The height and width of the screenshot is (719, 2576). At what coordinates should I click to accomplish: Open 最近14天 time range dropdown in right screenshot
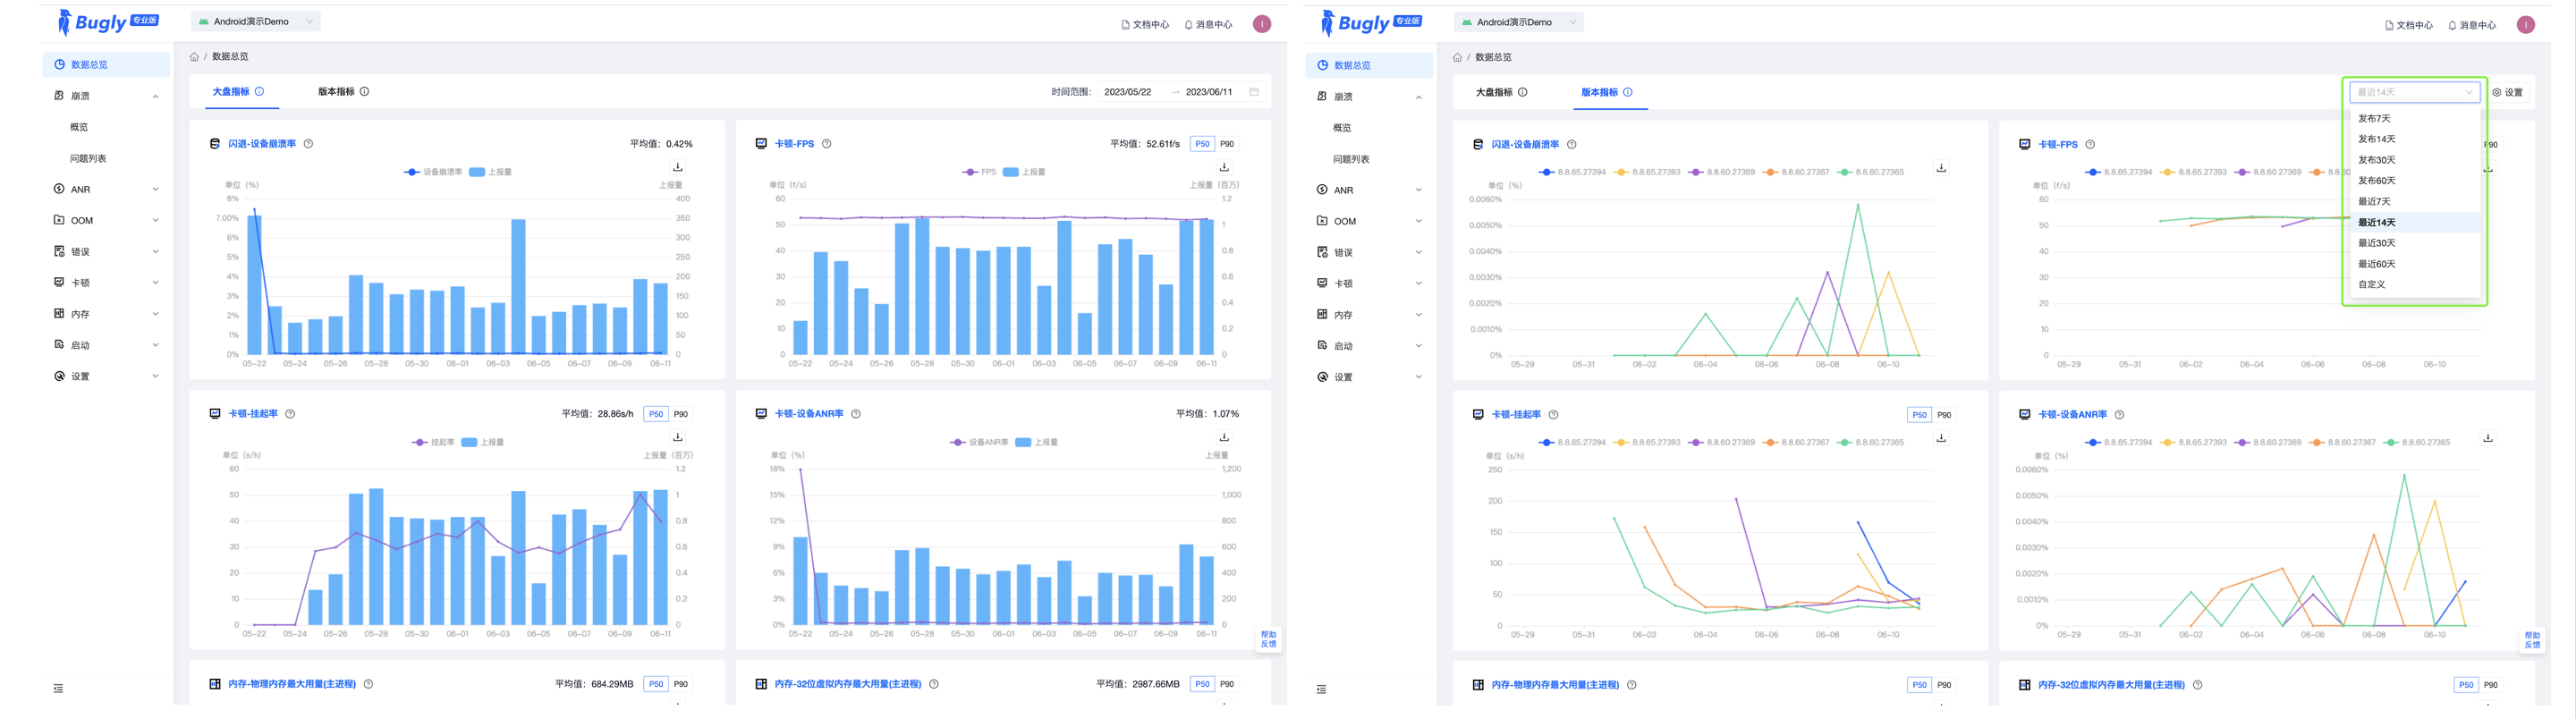tap(2414, 92)
